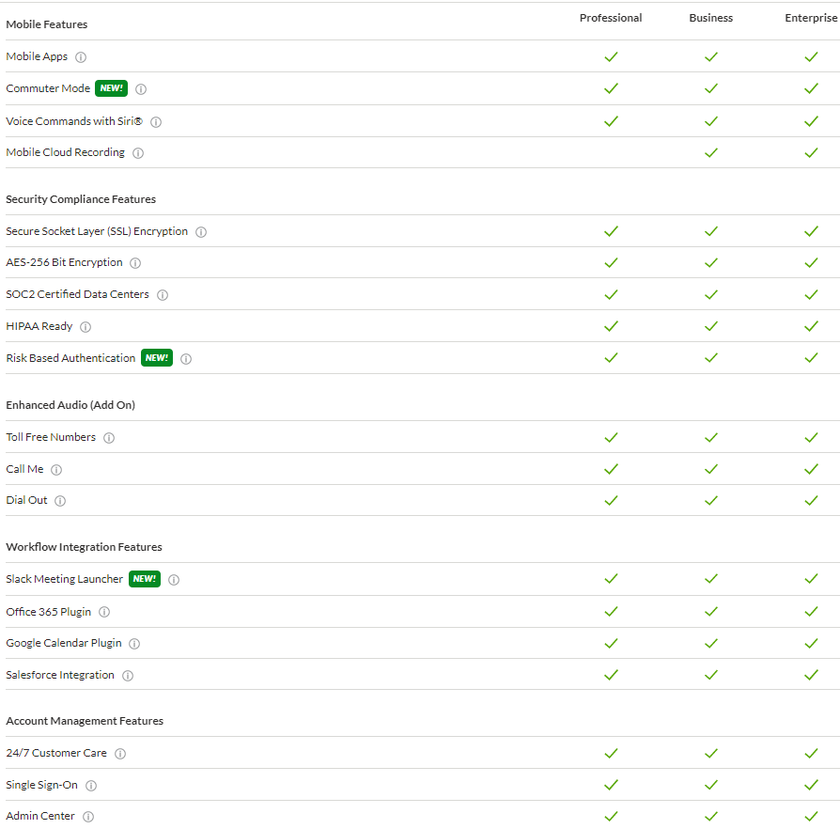Viewport: 840px width, 829px height.
Task: Click the Enterprise plan column header
Action: [x=810, y=18]
